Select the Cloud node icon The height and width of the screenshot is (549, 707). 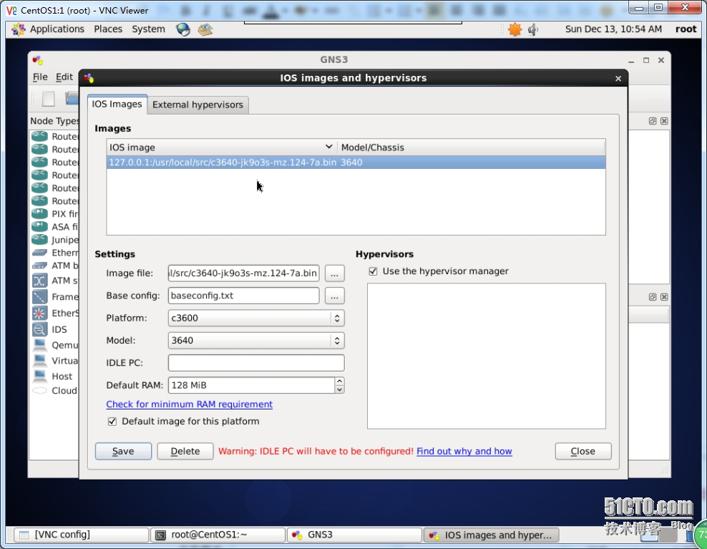pyautogui.click(x=40, y=390)
